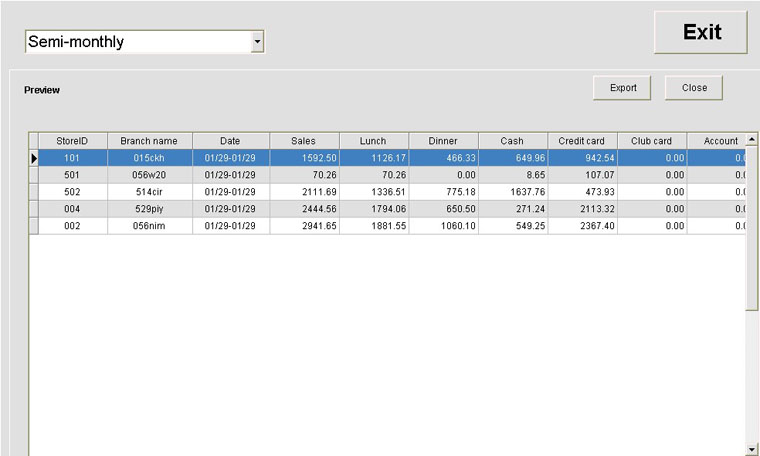Click scrollbar down arrow in table

[752, 449]
